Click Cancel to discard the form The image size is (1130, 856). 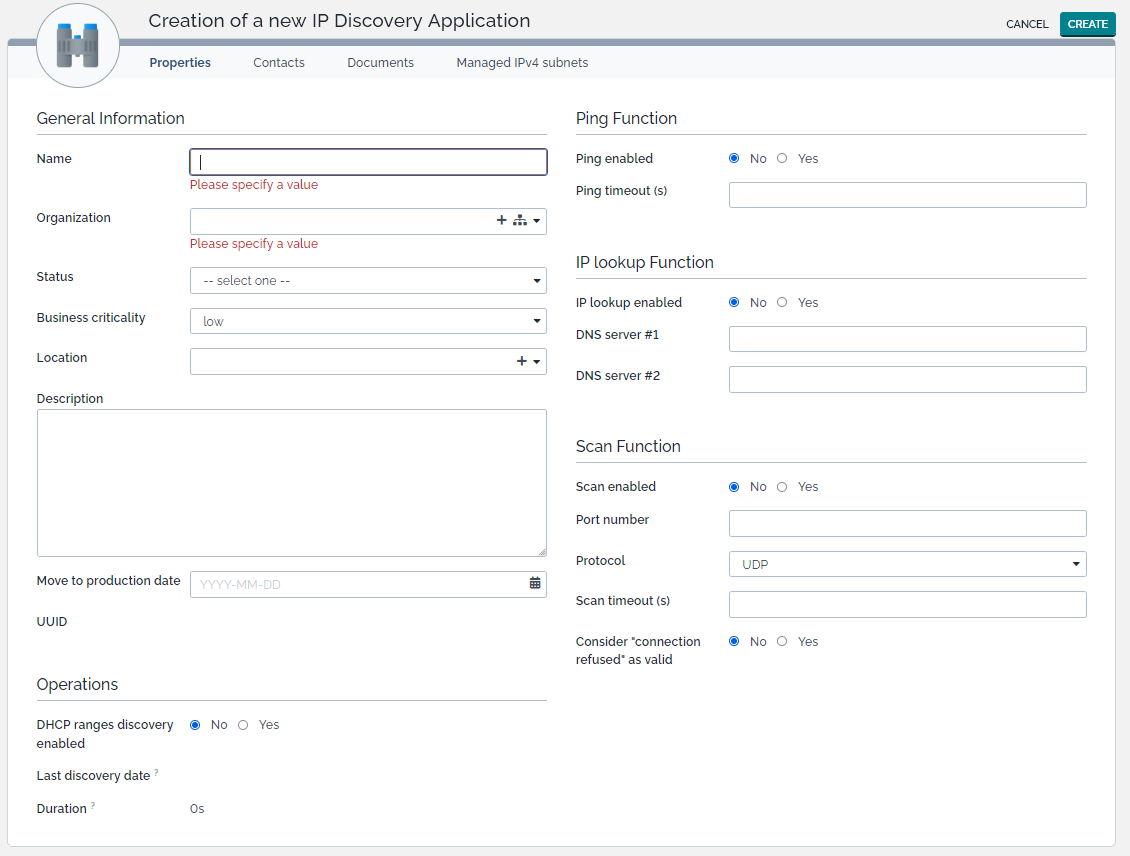point(1027,24)
